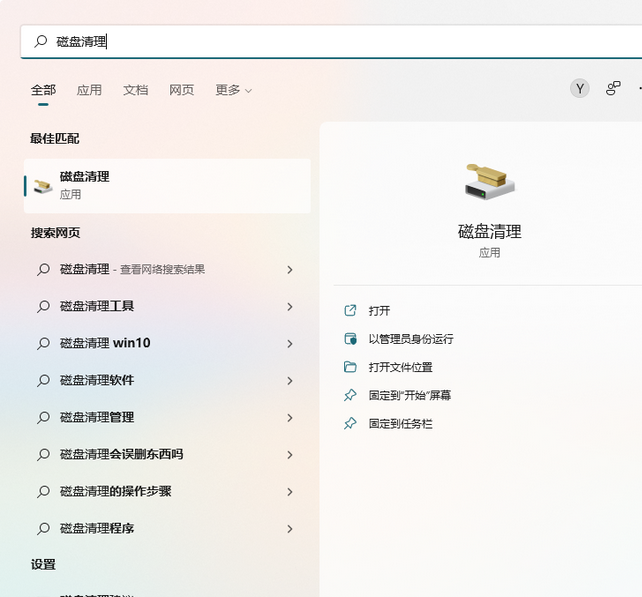The image size is (642, 597).
Task: Click search icon next to 磁盘清理会误删东西吗
Action: tap(43, 455)
